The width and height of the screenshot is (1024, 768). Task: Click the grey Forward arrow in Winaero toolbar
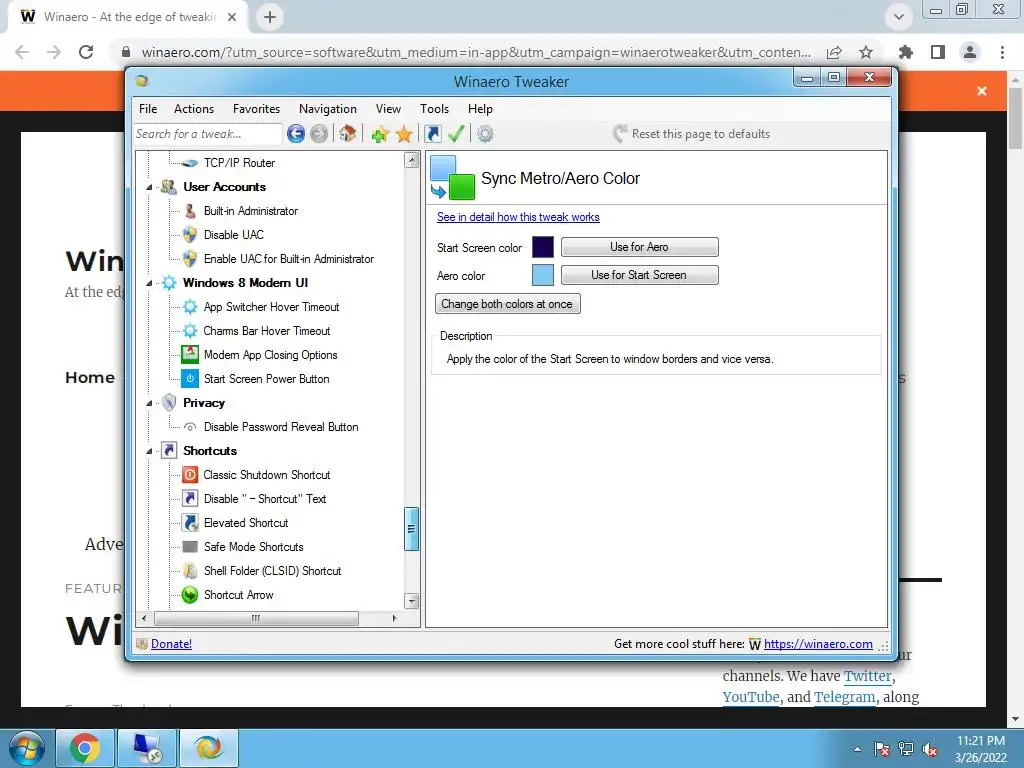tap(319, 134)
